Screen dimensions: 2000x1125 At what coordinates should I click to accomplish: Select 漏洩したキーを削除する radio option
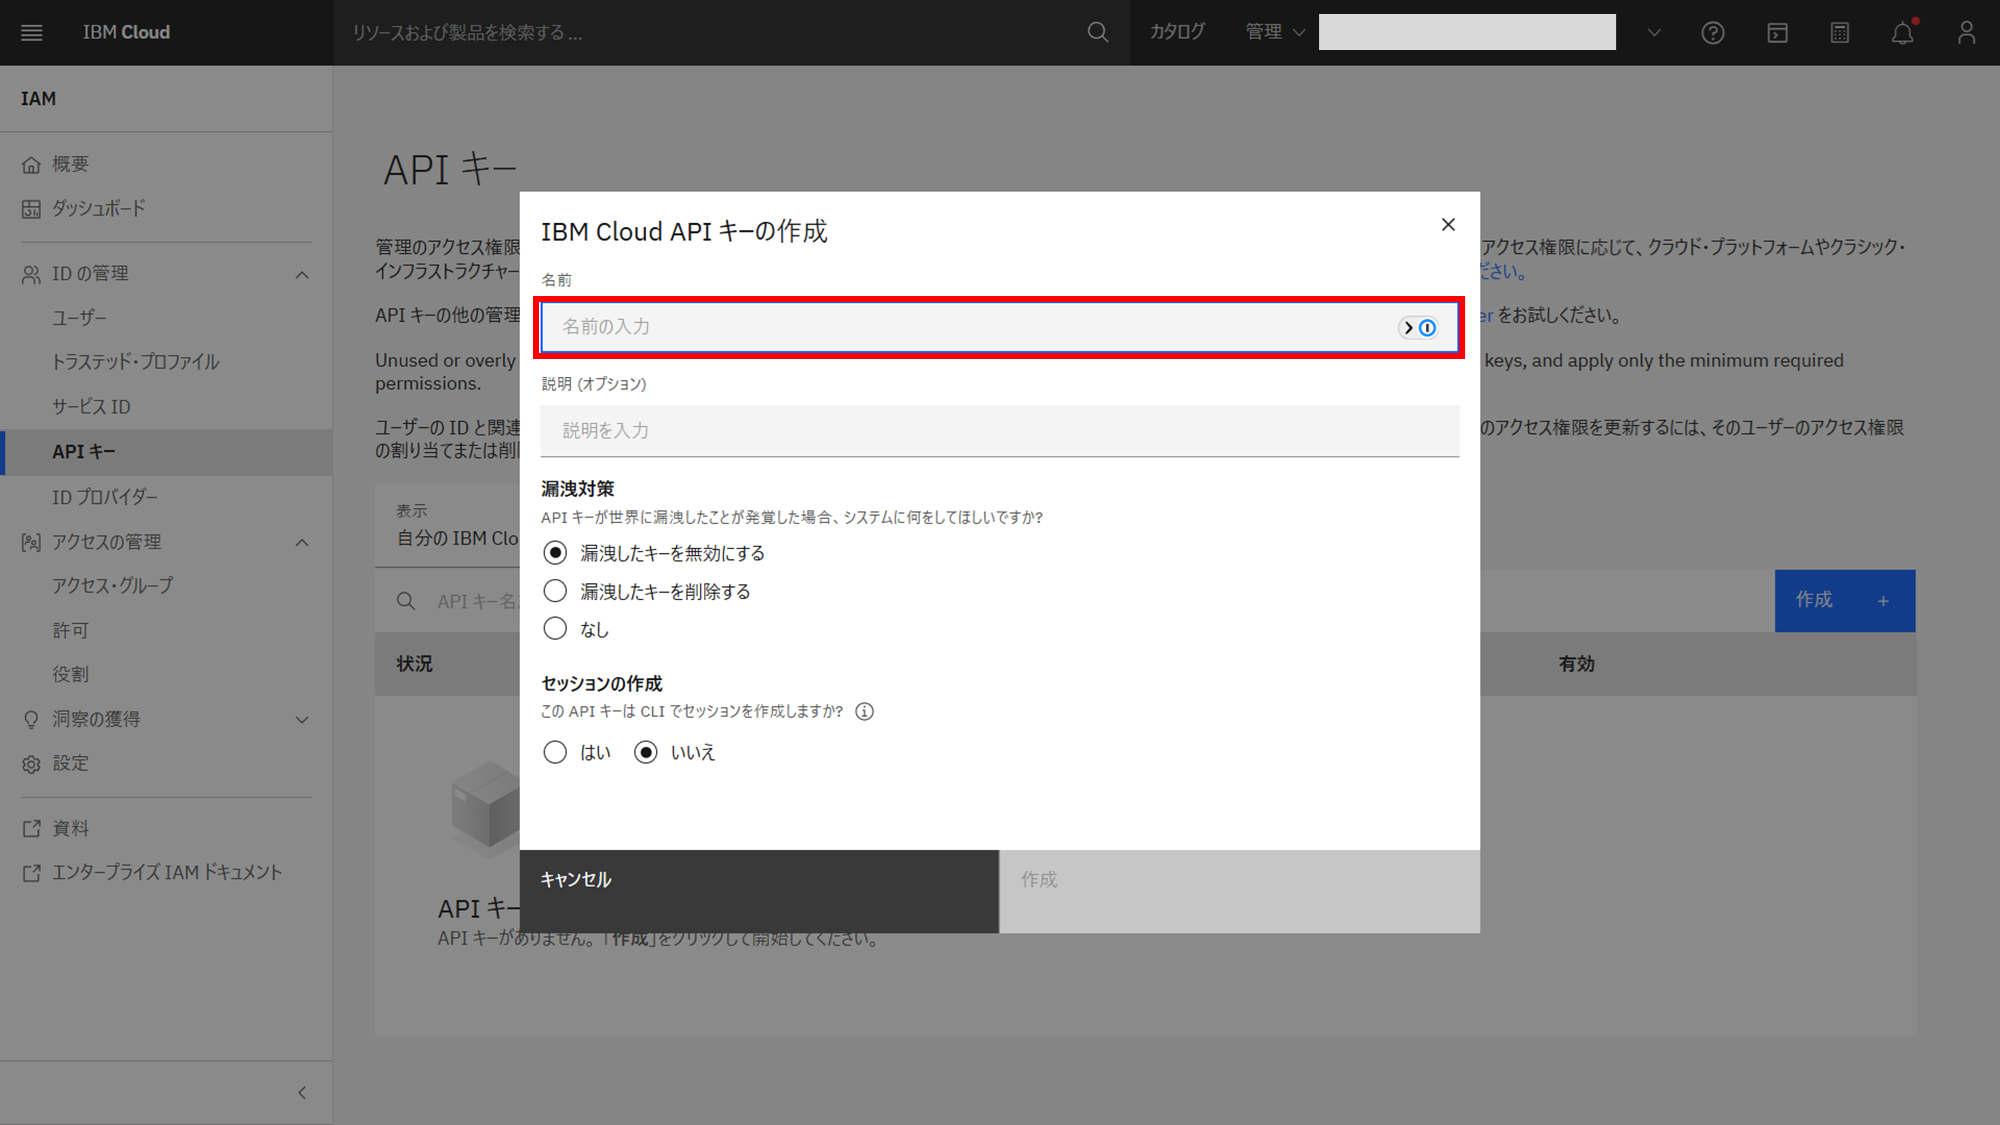[555, 591]
